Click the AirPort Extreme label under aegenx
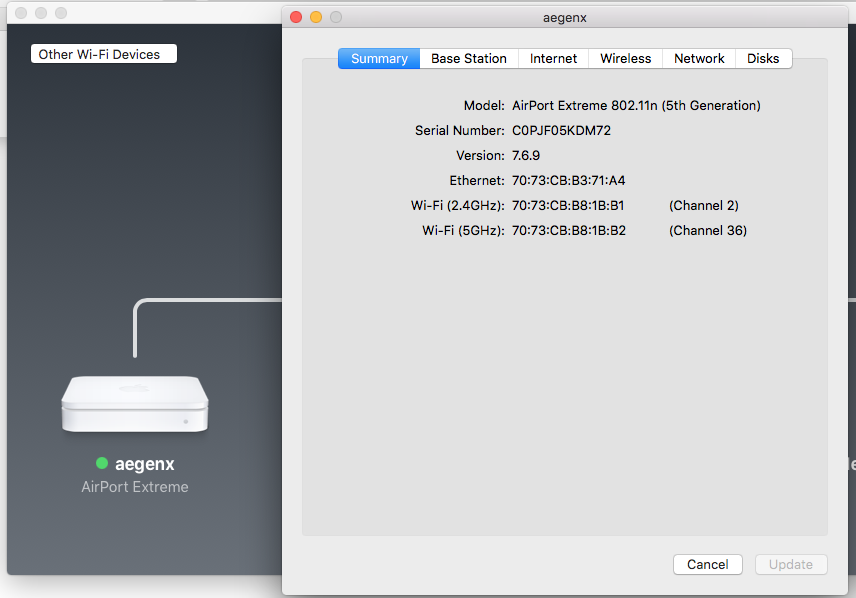Image resolution: width=856 pixels, height=598 pixels. coord(135,487)
